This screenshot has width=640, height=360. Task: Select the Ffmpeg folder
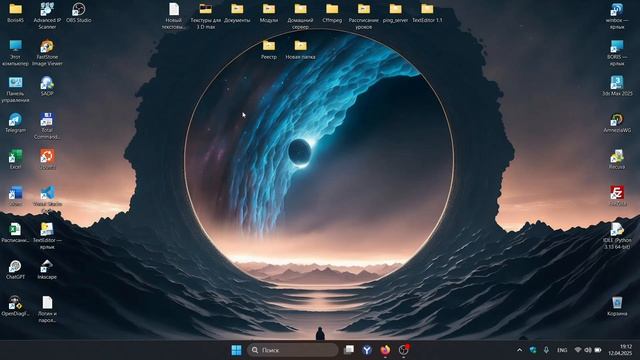click(x=332, y=12)
